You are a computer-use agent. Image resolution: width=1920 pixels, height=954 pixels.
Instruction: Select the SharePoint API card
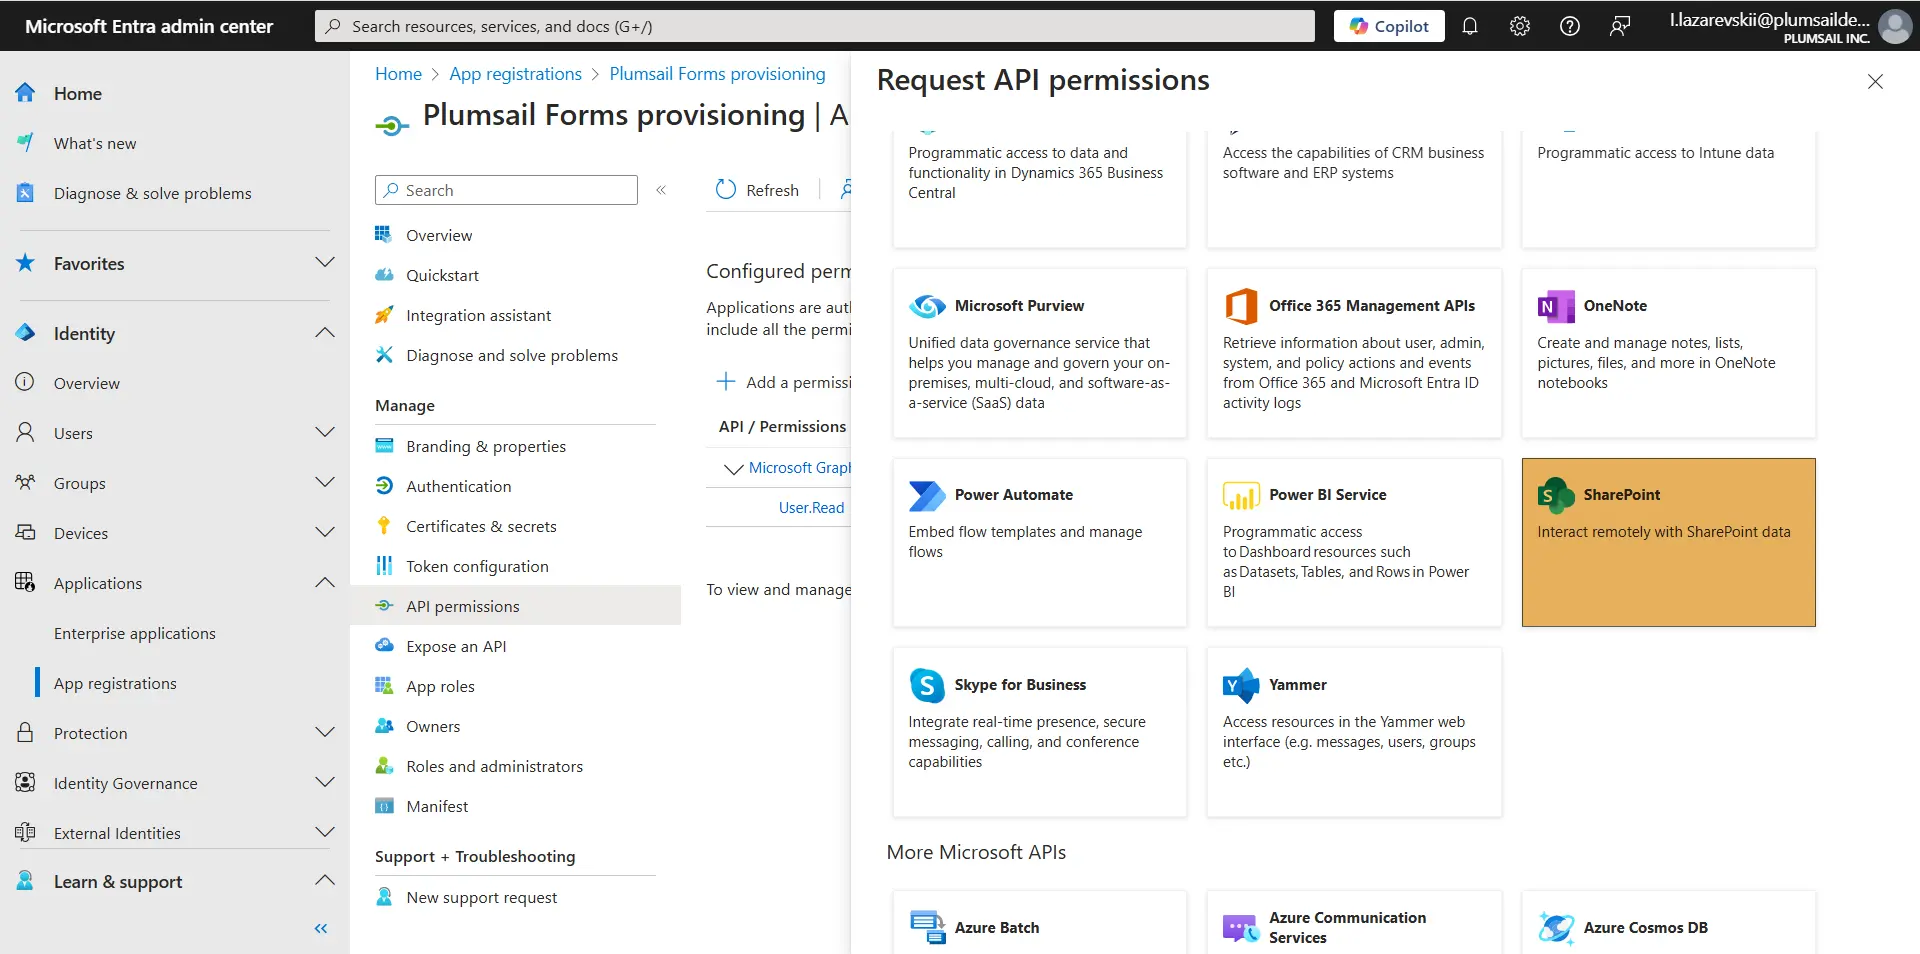click(1668, 542)
